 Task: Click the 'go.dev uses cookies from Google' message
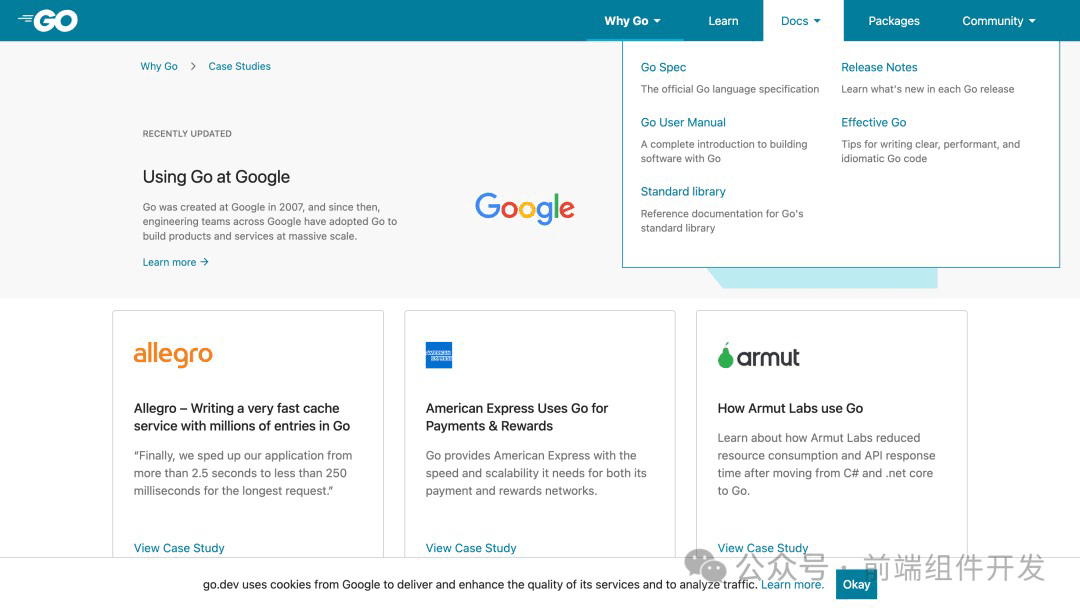click(x=480, y=584)
